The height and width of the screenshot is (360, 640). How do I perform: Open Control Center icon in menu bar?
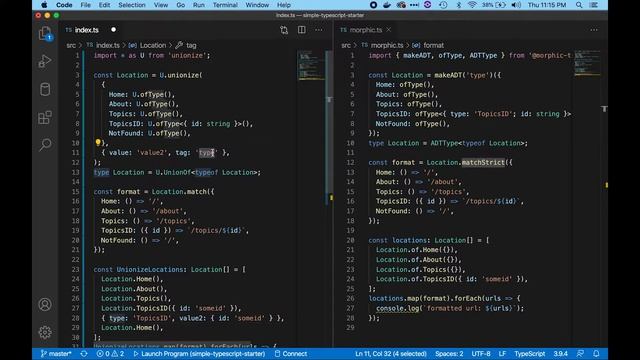(594, 5)
